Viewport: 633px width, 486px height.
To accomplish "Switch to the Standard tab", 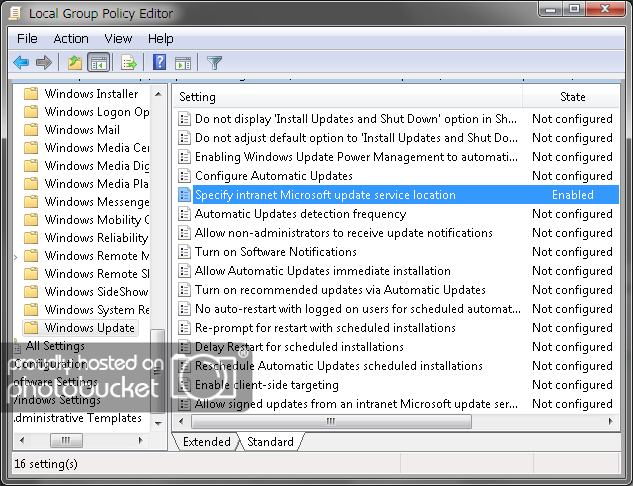I will point(270,442).
